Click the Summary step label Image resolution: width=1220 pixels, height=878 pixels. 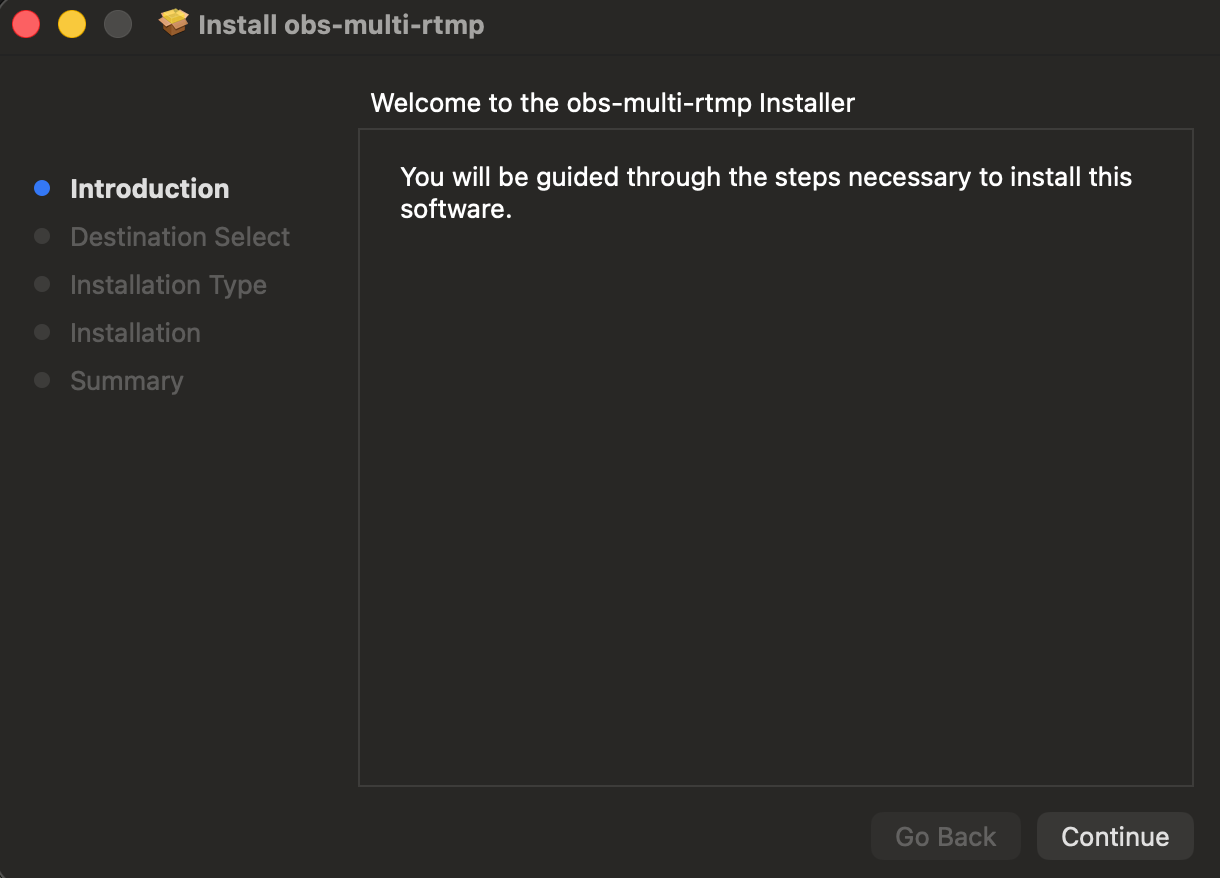pyautogui.click(x=127, y=381)
